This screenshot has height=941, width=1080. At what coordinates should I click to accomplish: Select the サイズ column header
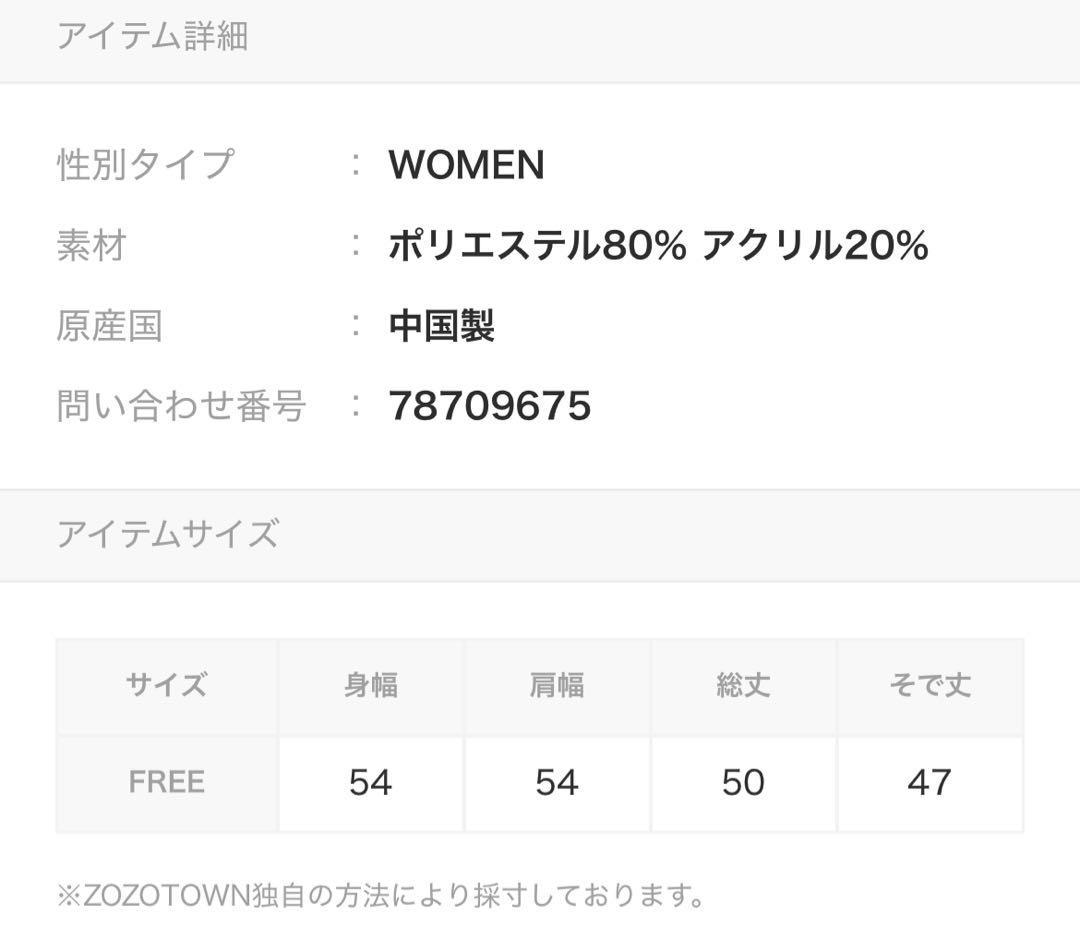pyautogui.click(x=166, y=686)
